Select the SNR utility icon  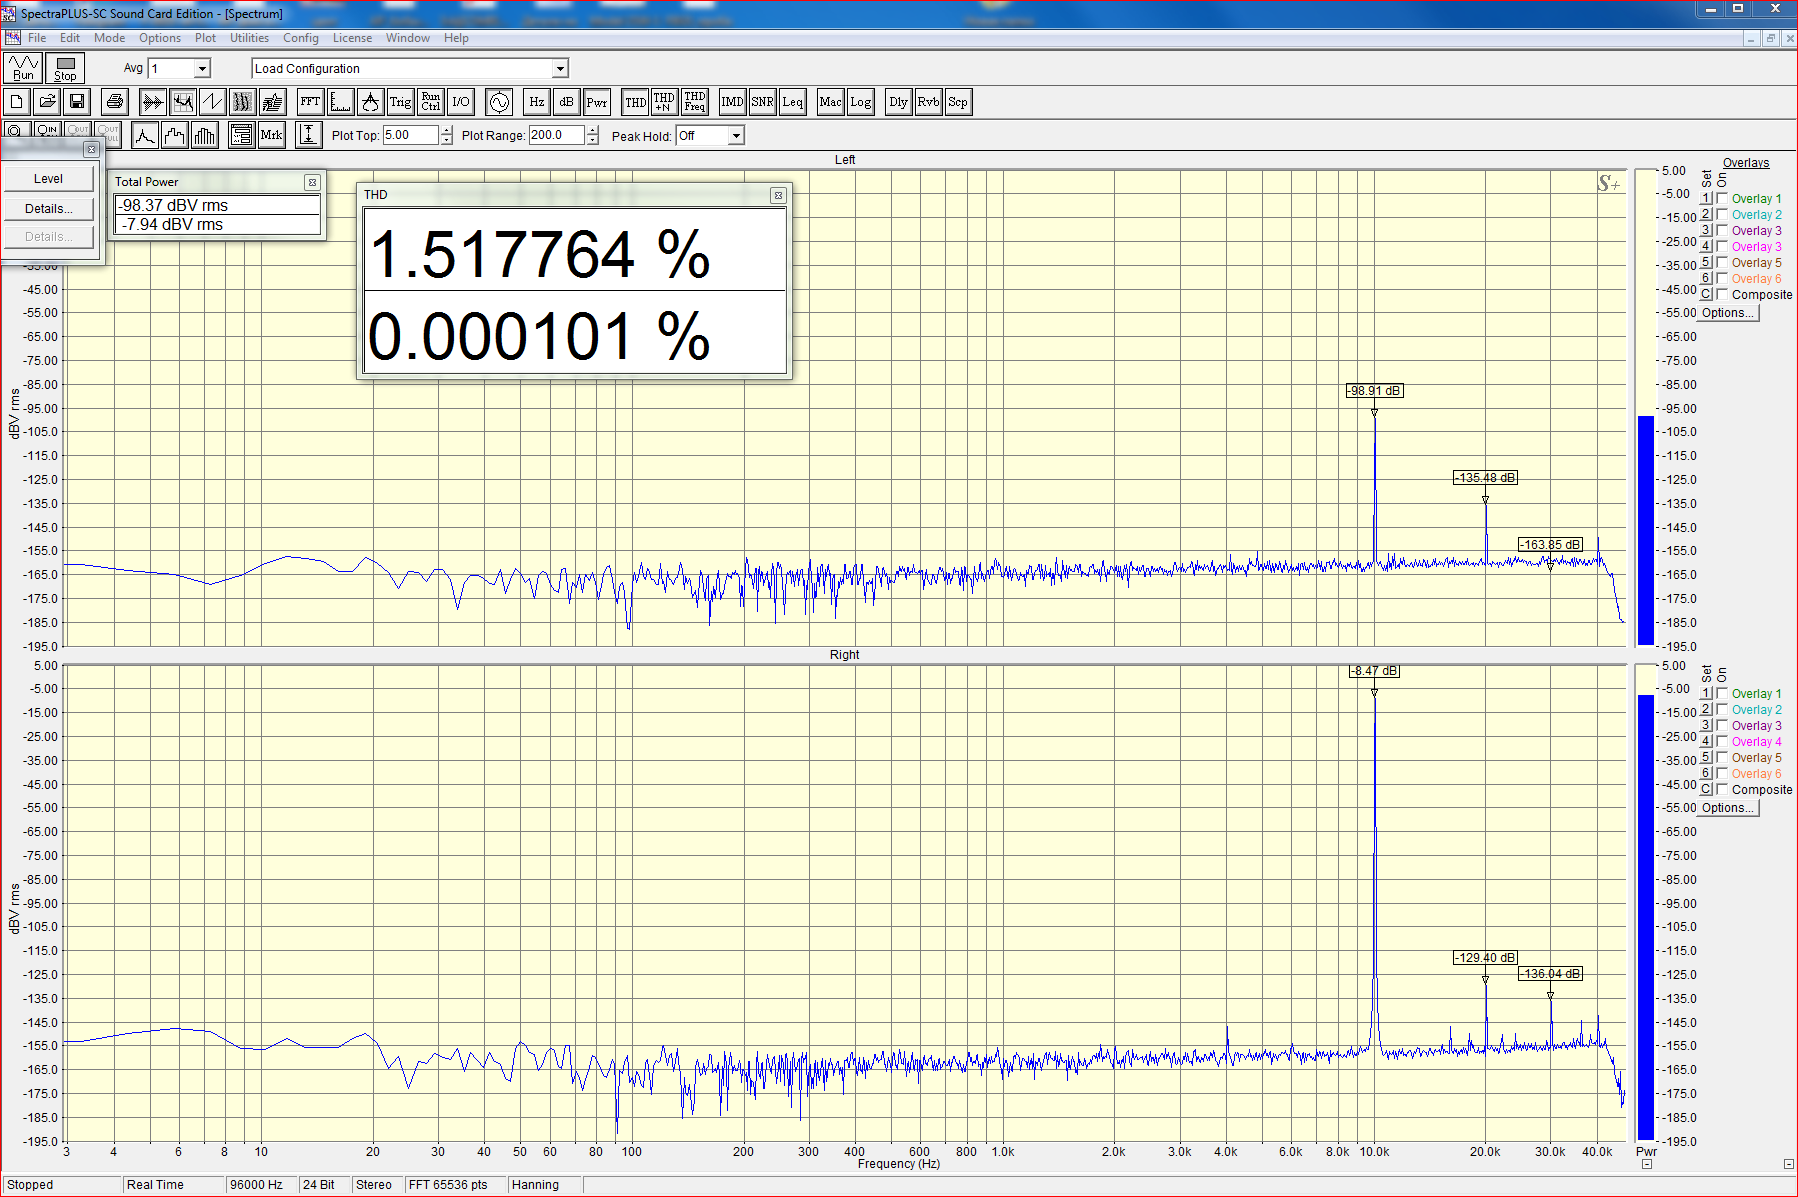[762, 102]
